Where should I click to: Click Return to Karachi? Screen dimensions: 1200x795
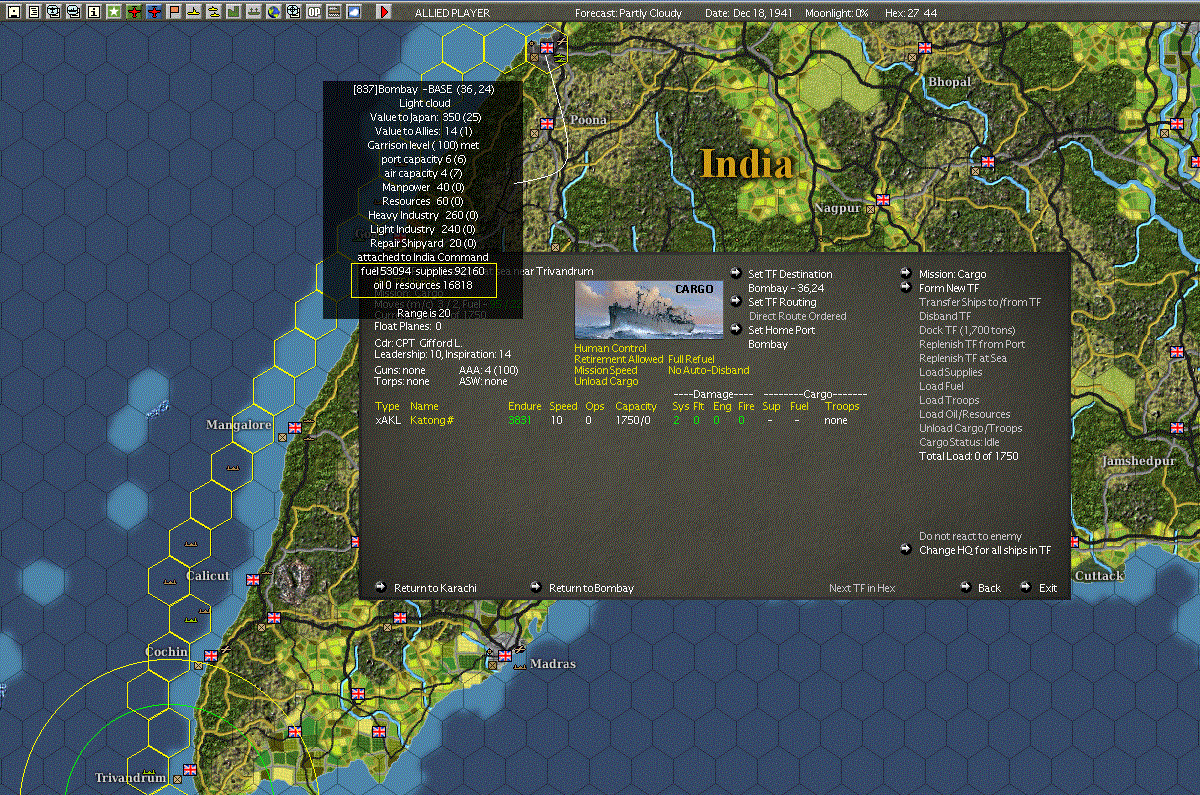click(435, 588)
